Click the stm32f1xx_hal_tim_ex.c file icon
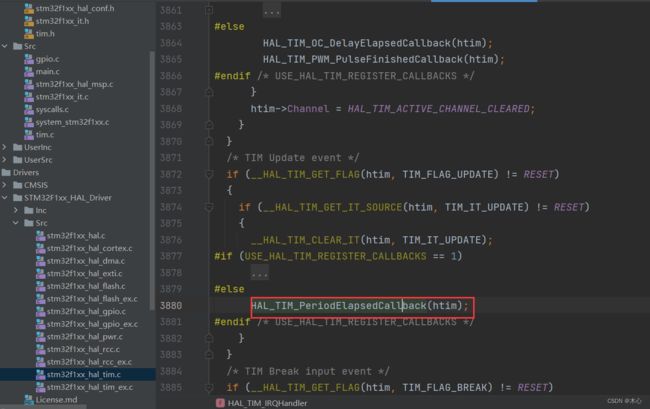The height and width of the screenshot is (409, 650). [x=40, y=387]
